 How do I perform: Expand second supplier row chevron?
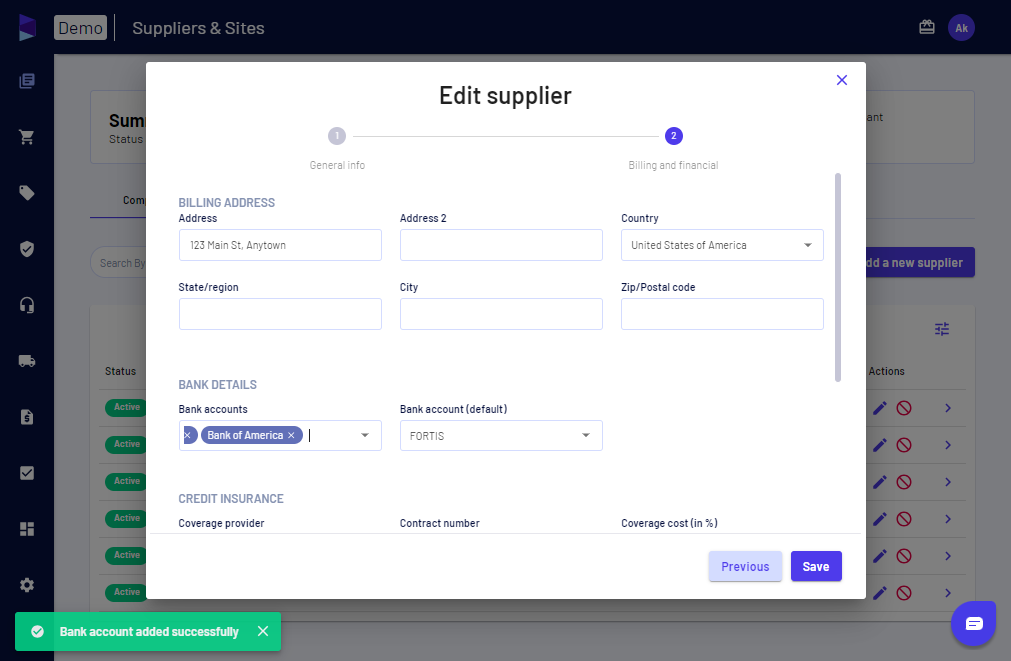948,445
